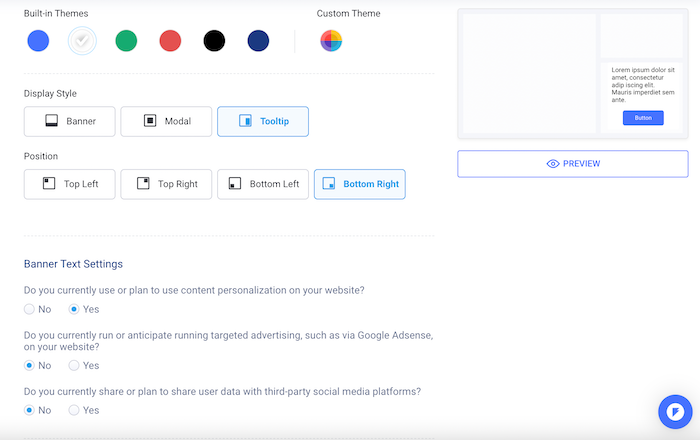
Task: Pick the navy blue built-in theme
Action: pyautogui.click(x=258, y=41)
